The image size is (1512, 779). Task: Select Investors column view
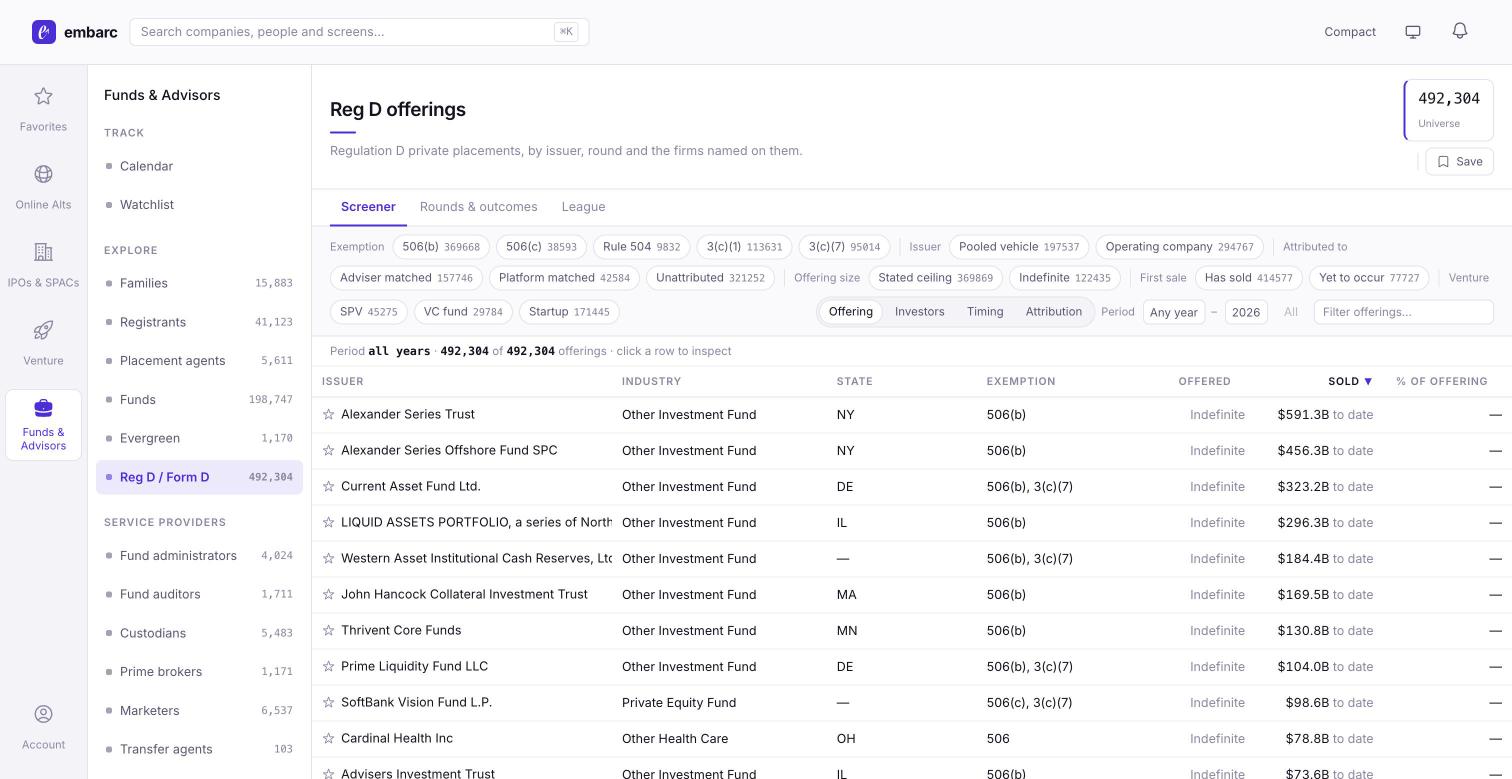click(920, 312)
